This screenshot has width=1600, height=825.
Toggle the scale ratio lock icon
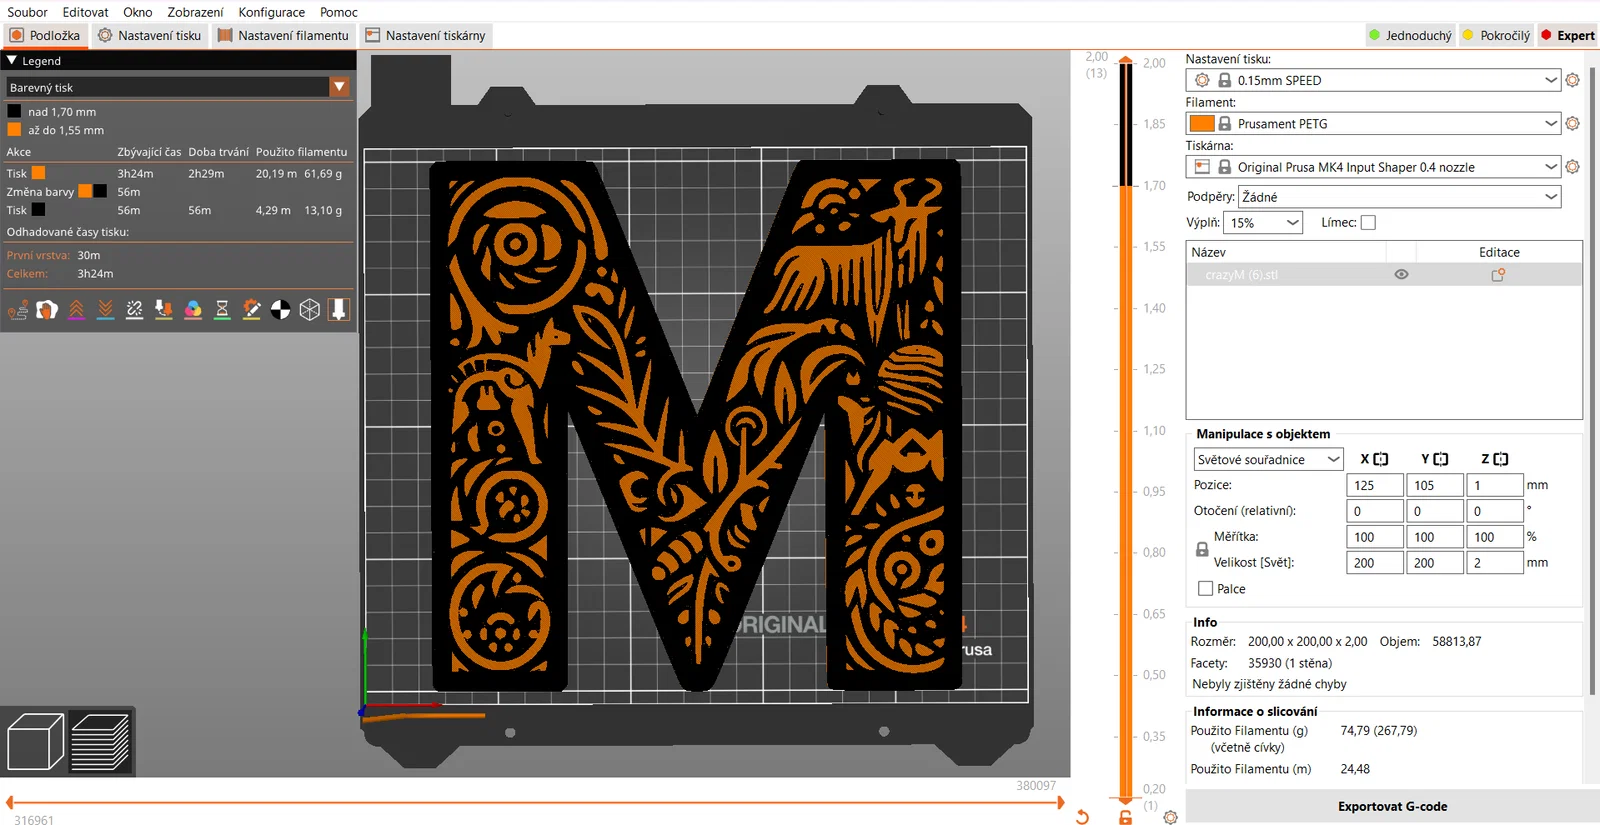pos(1202,550)
